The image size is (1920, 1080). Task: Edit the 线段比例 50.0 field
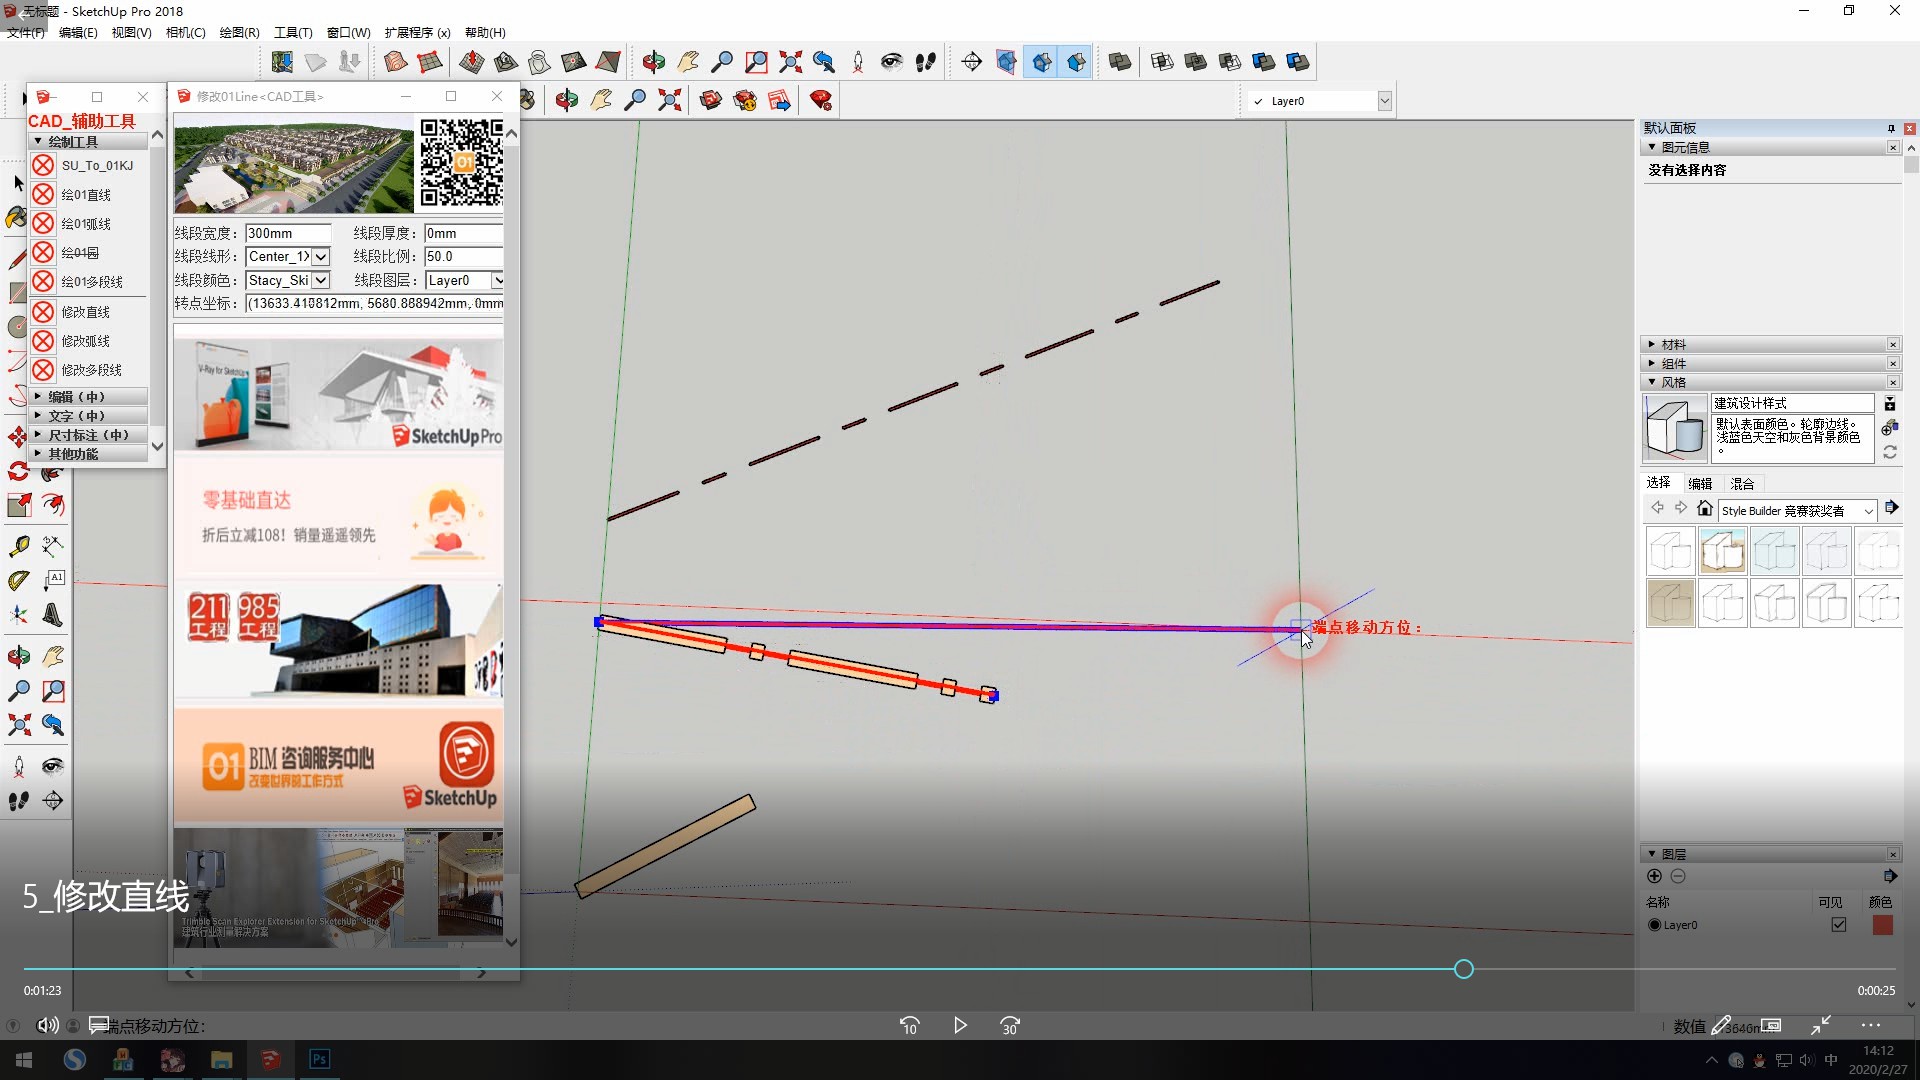coord(463,257)
